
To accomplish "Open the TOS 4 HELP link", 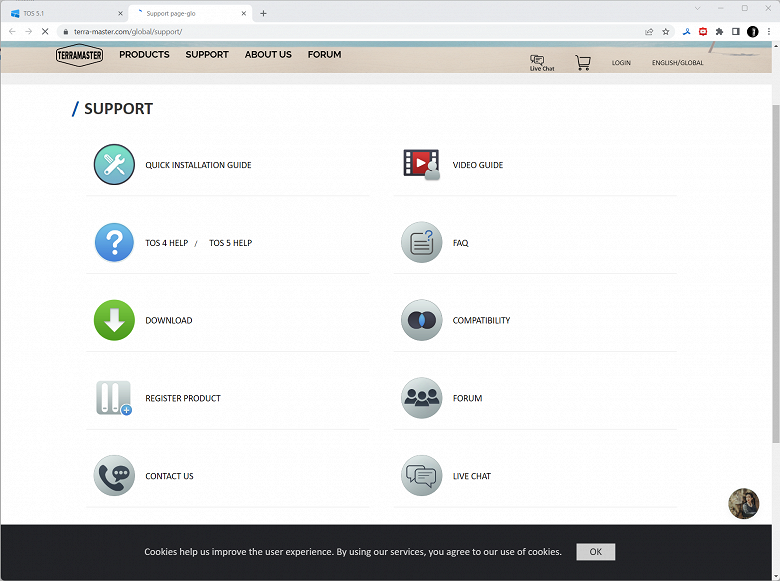I will 167,243.
